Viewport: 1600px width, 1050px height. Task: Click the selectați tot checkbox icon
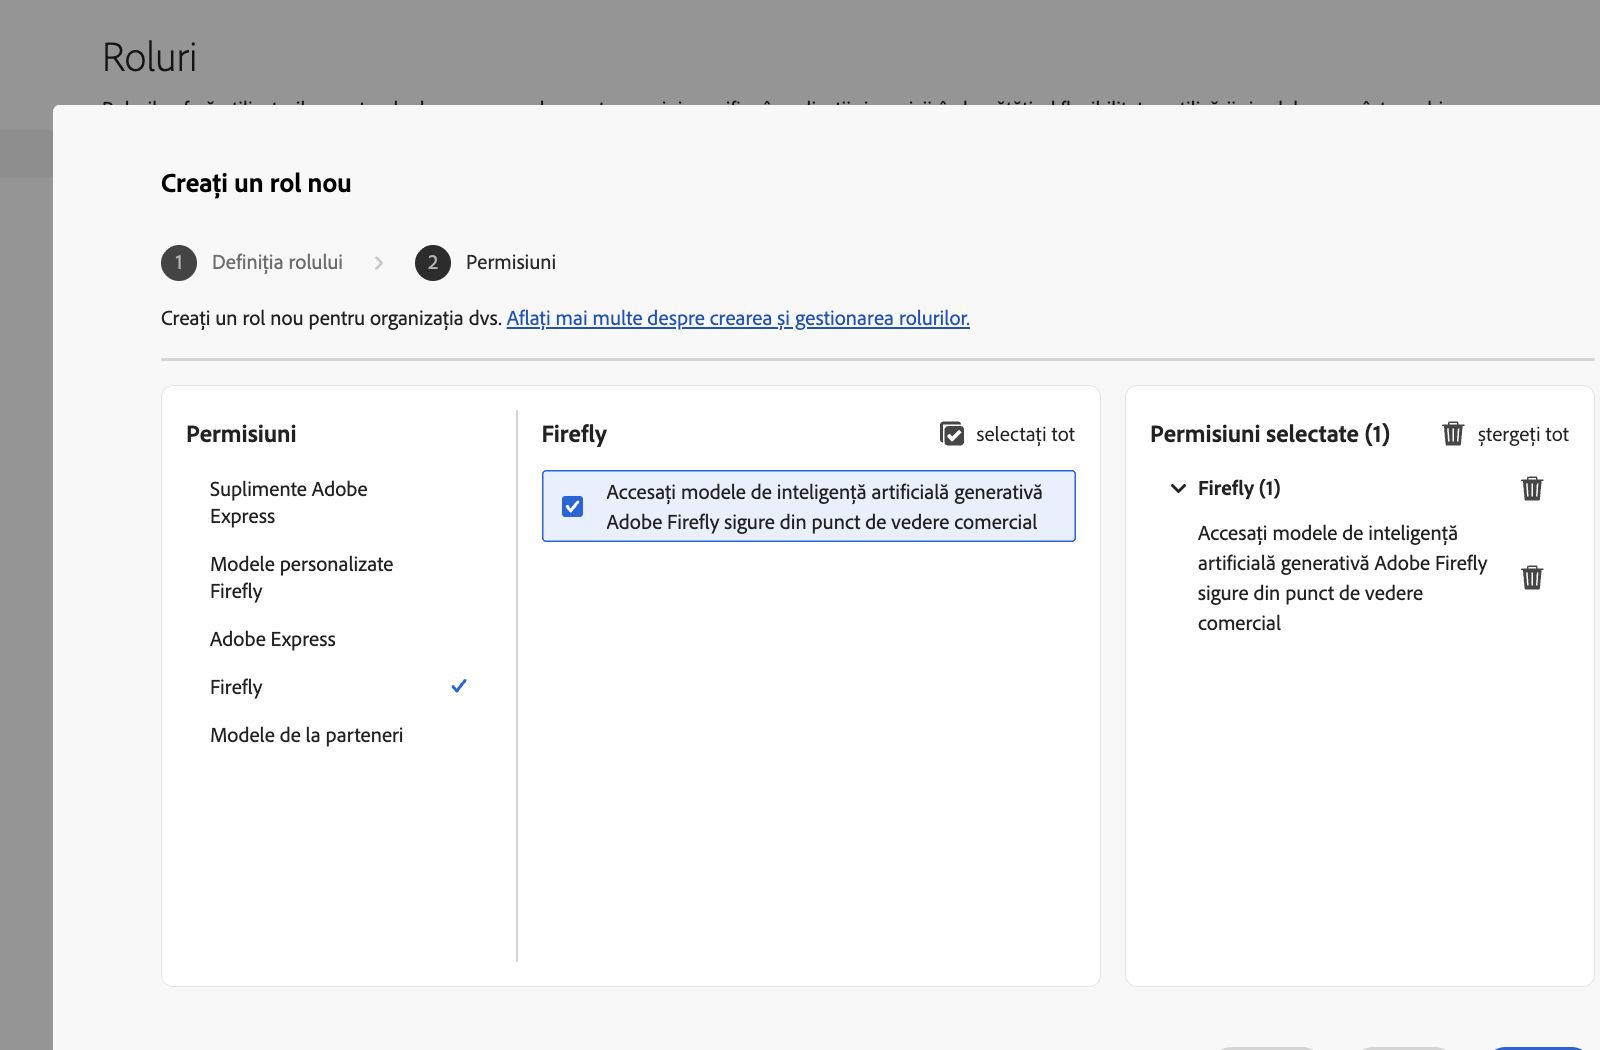click(x=951, y=434)
